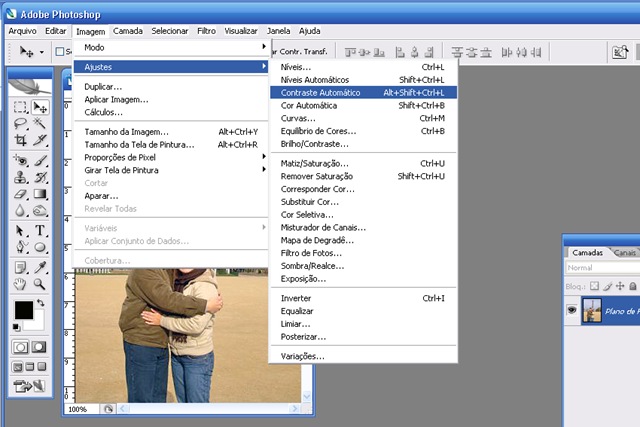Viewport: 640px width, 427px height.
Task: Select the Crop tool
Action: click(x=20, y=140)
